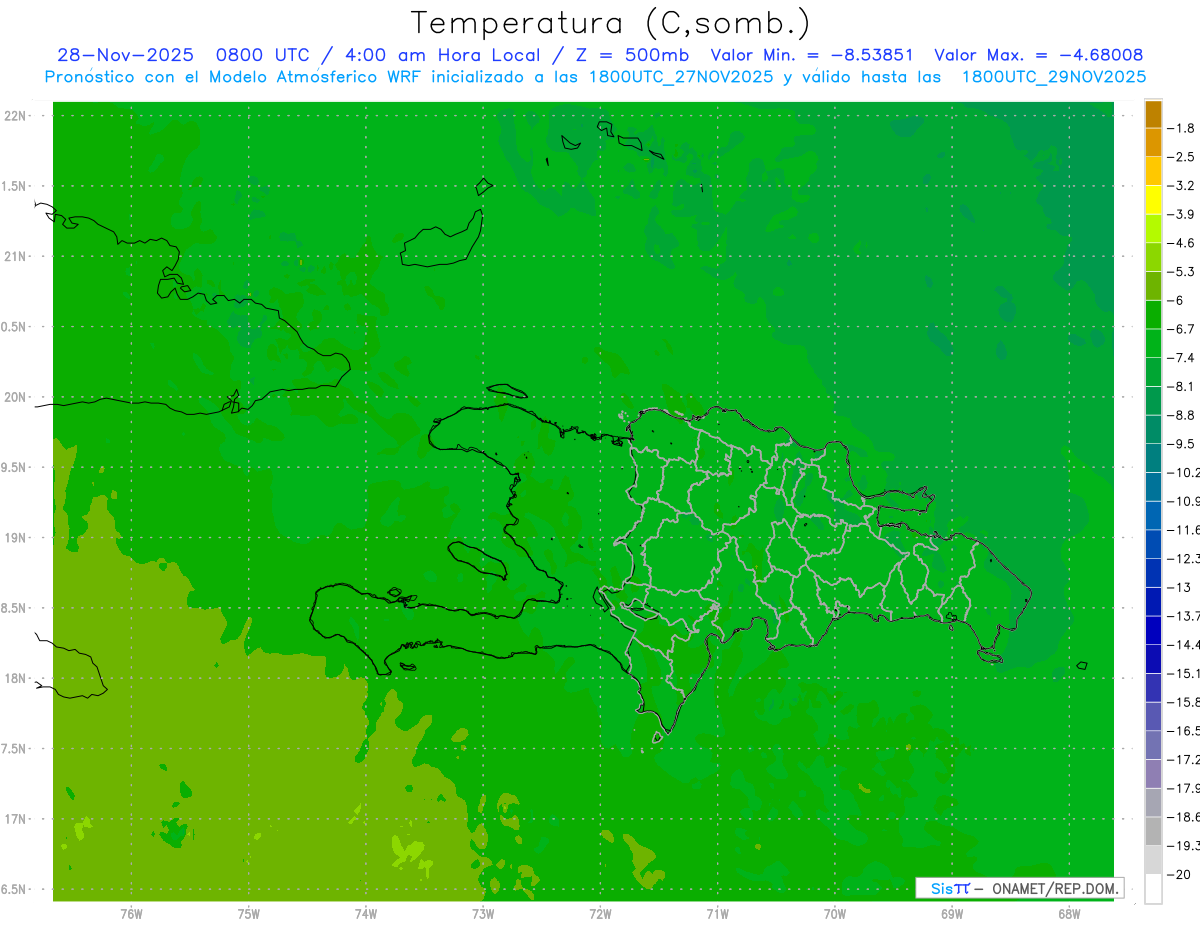This screenshot has width=1200, height=927.
Task: Click the '-17.9' colorbar label
Action: tap(1184, 789)
